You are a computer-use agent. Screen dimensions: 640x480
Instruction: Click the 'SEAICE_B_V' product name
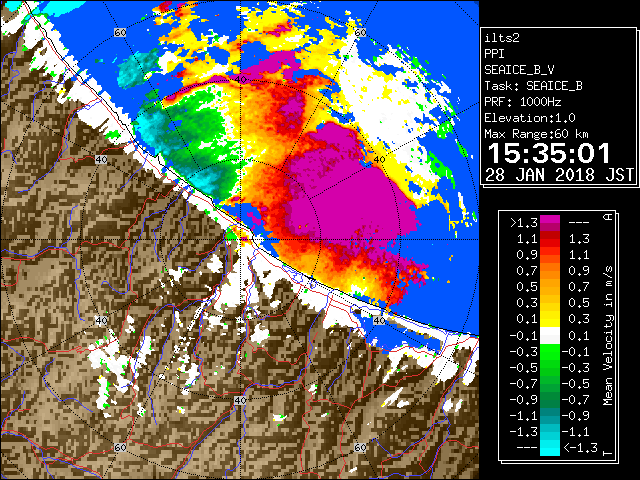pyautogui.click(x=519, y=70)
